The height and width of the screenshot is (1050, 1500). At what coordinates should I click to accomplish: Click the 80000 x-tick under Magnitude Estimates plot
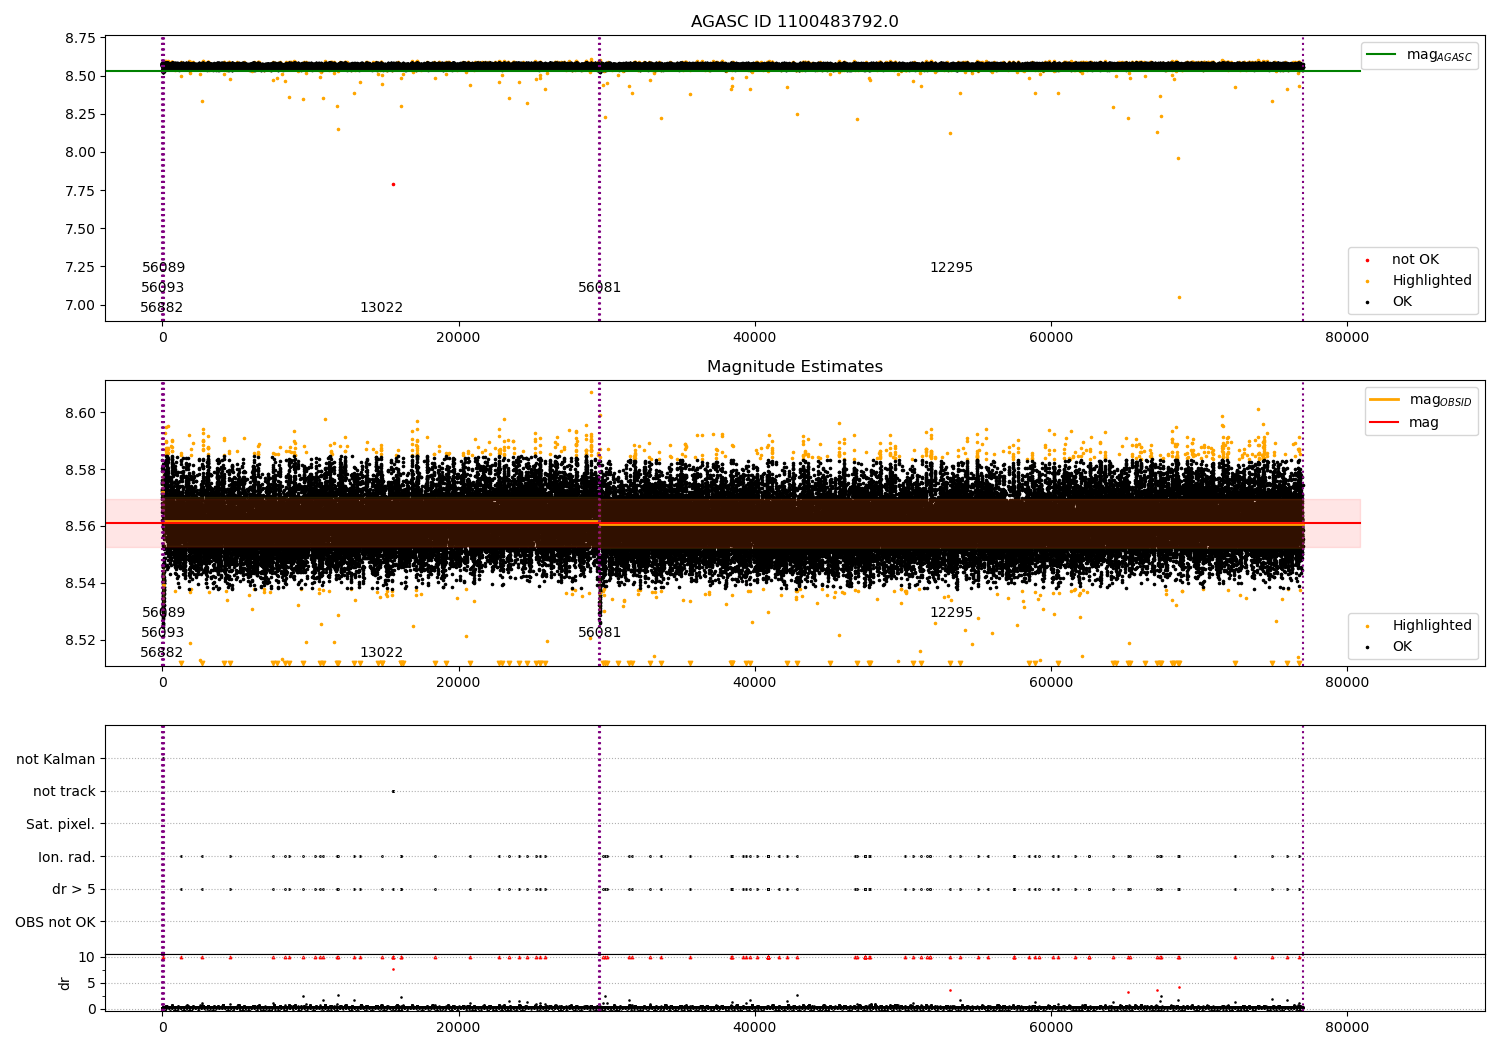(1347, 683)
